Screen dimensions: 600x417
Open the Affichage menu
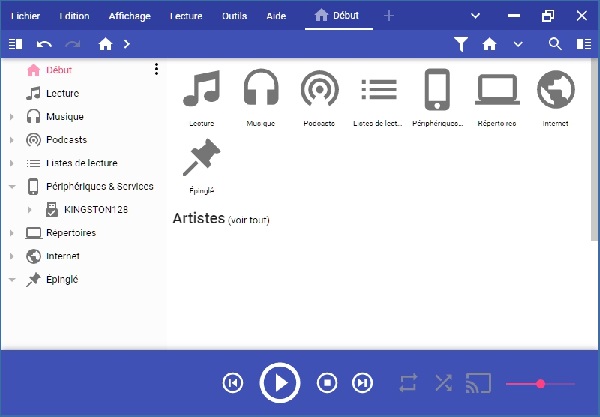(x=130, y=16)
